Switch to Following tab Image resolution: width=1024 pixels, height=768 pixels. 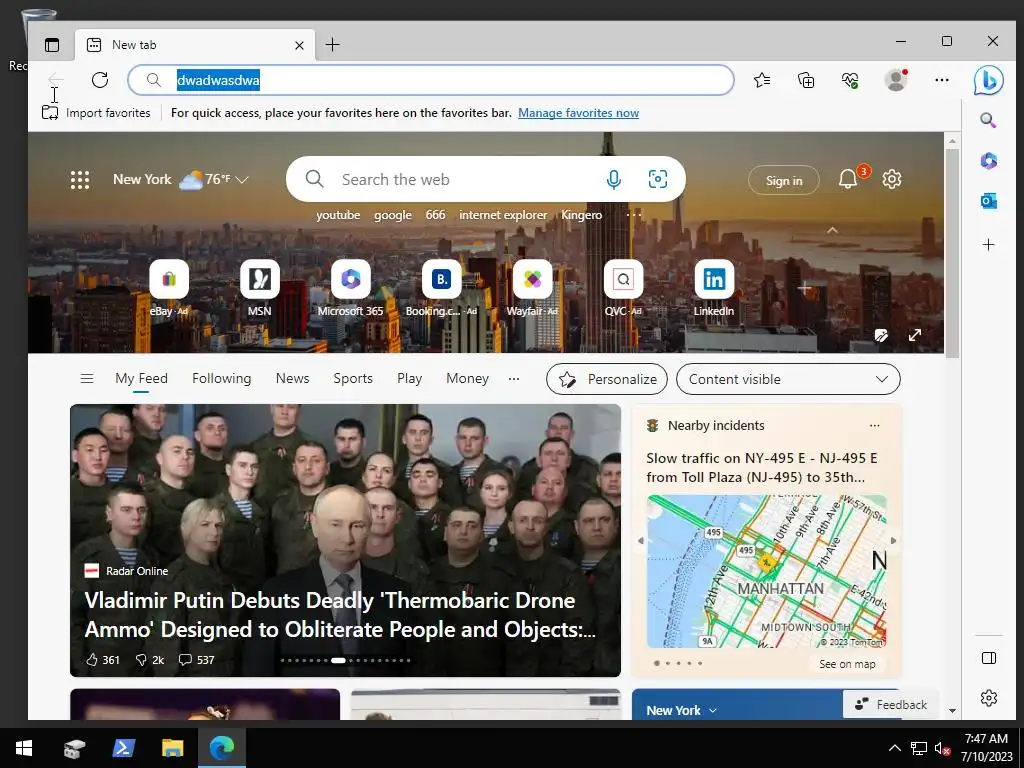pyautogui.click(x=221, y=378)
